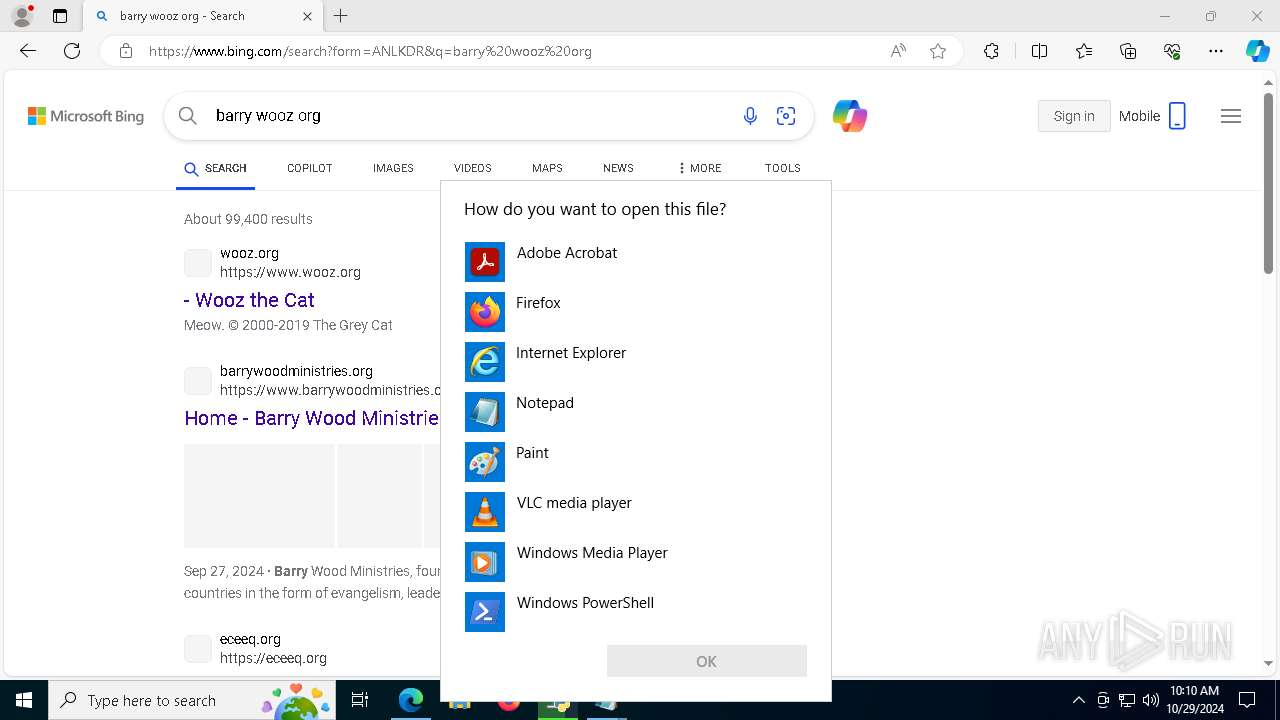1280x720 pixels.
Task: Open Edge extensions puzzle icon
Action: (991, 51)
